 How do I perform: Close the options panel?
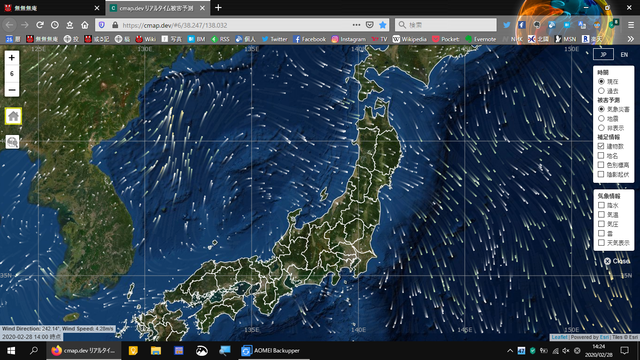617,261
